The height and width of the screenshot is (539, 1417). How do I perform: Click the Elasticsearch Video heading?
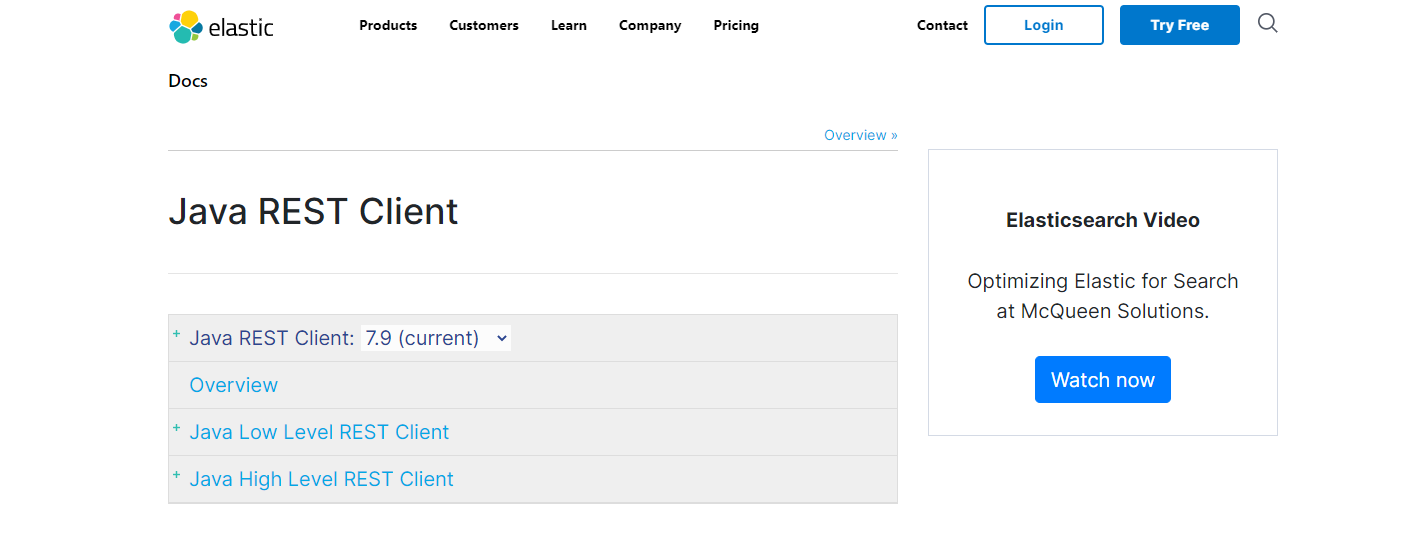tap(1103, 220)
